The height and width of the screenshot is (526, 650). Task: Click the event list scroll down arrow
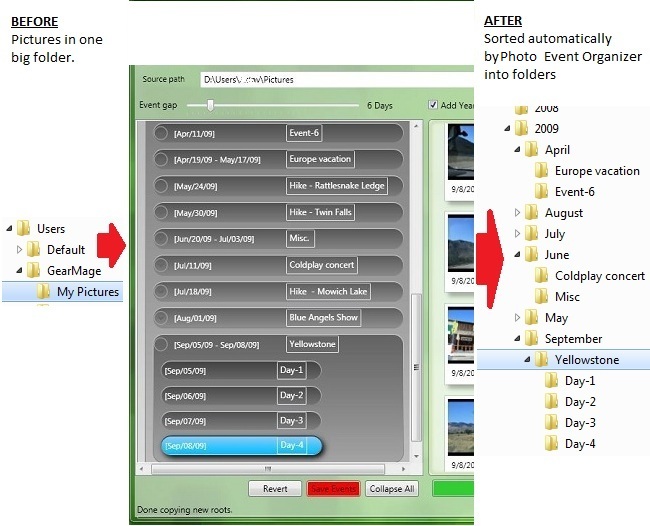pos(416,456)
